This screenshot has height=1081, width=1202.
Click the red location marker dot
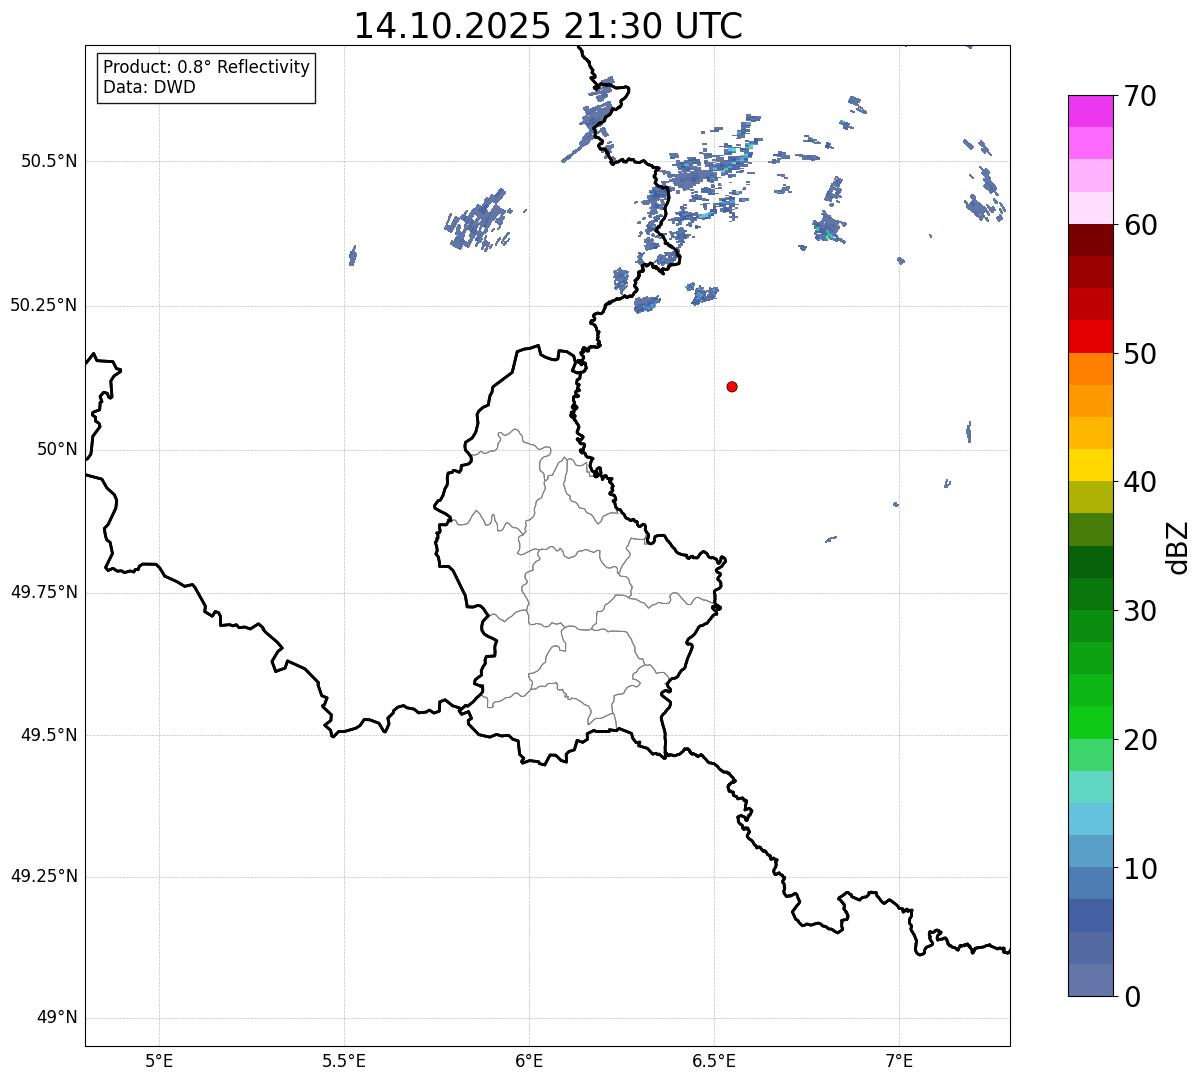coord(732,386)
